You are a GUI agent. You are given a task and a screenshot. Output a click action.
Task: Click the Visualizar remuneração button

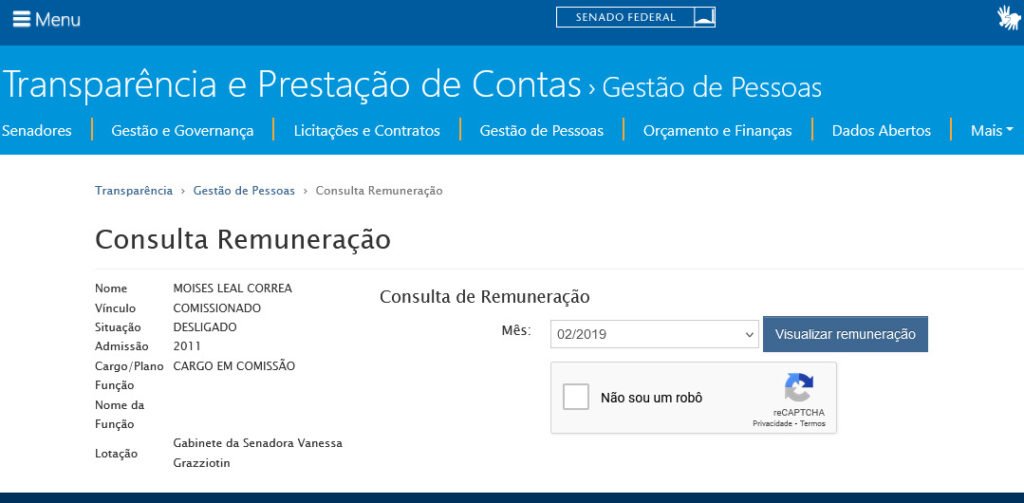[845, 334]
